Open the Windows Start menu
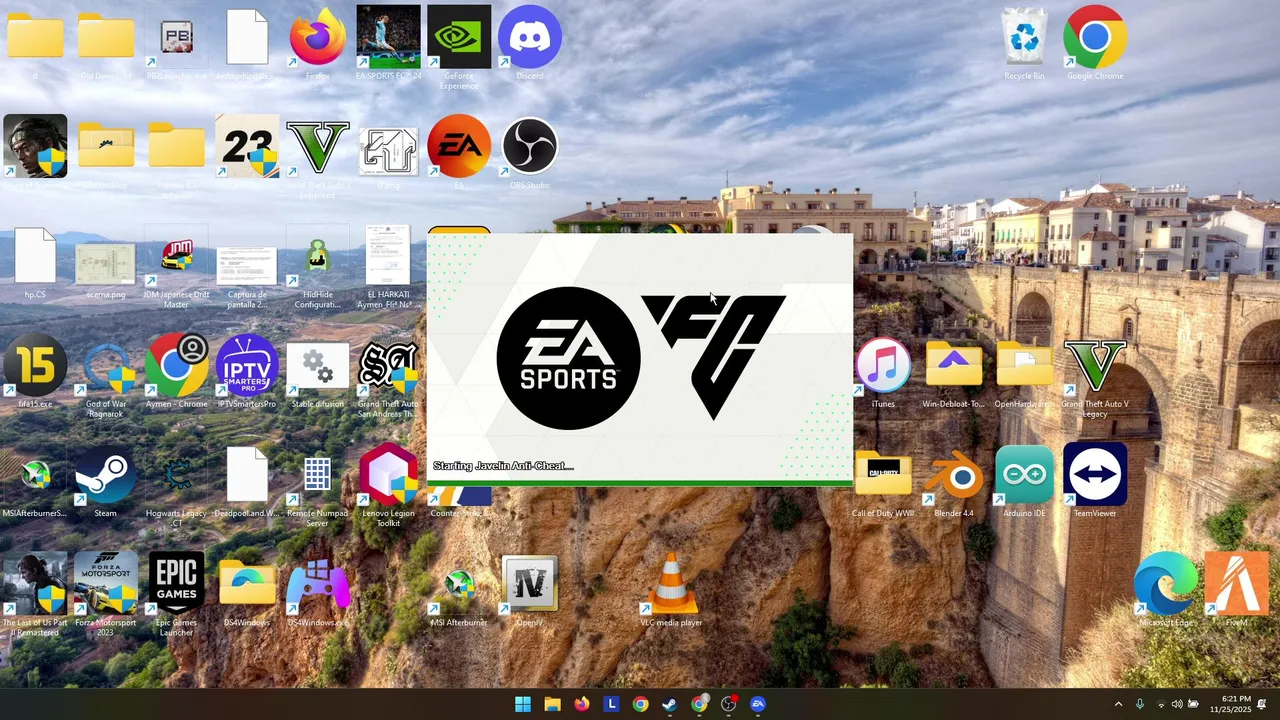This screenshot has height=720, width=1280. [x=523, y=704]
